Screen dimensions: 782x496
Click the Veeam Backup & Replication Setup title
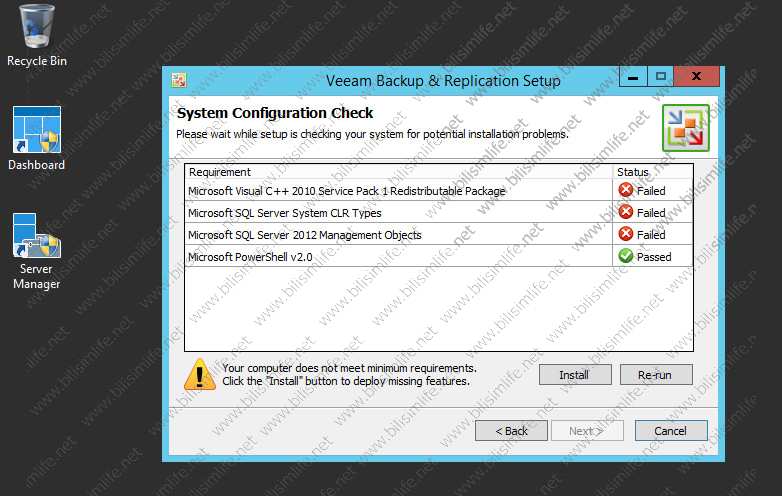tap(443, 80)
